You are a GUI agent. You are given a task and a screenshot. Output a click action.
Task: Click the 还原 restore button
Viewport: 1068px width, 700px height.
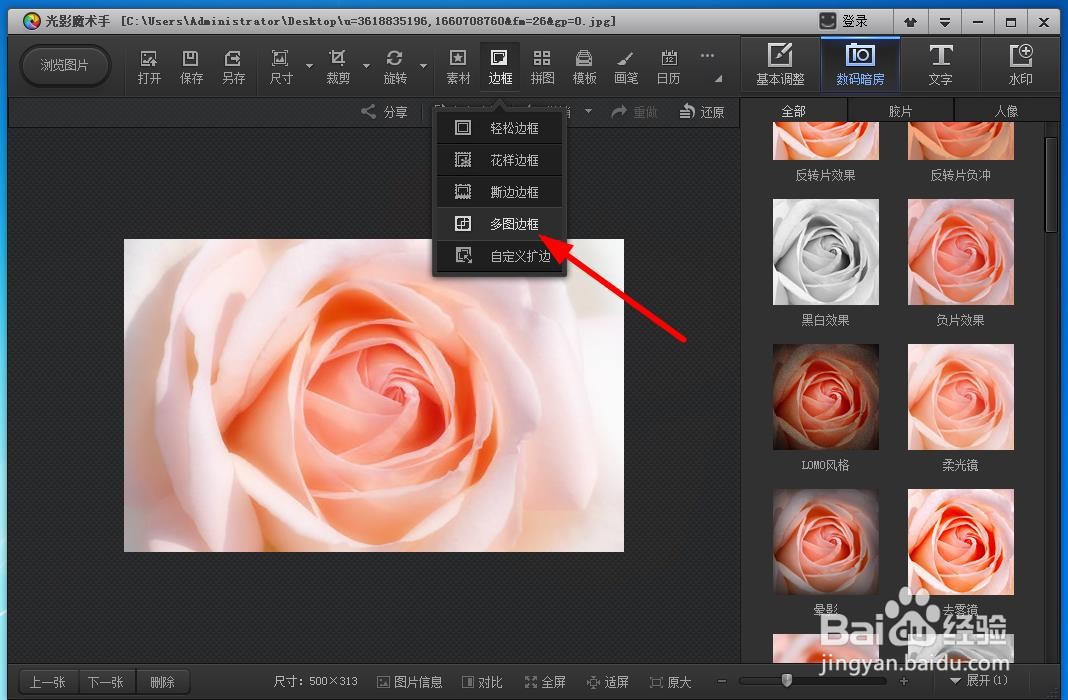702,112
